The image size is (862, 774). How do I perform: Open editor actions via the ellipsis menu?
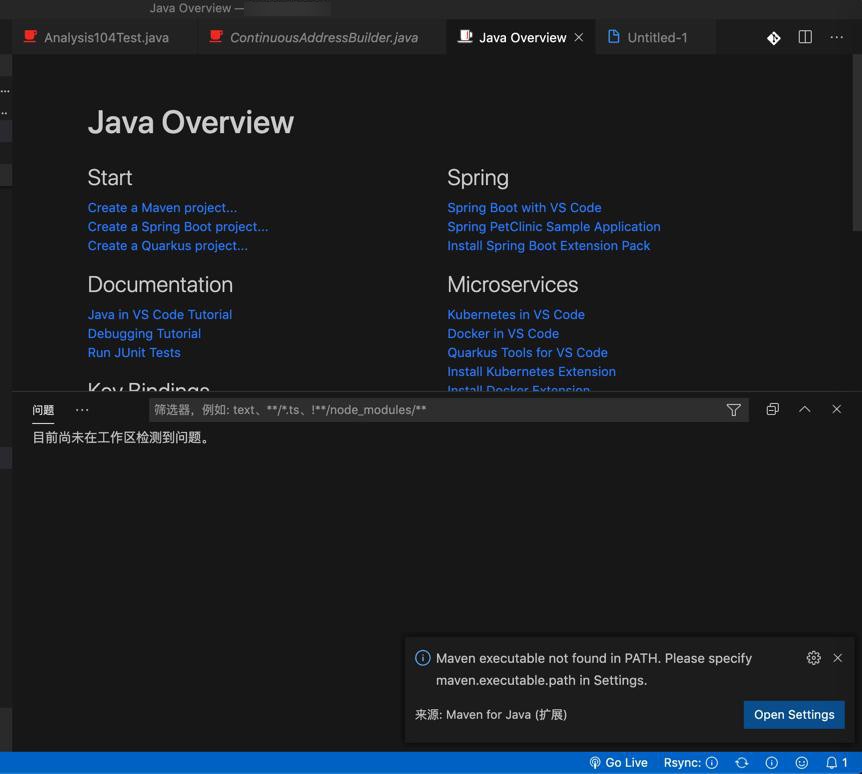836,37
